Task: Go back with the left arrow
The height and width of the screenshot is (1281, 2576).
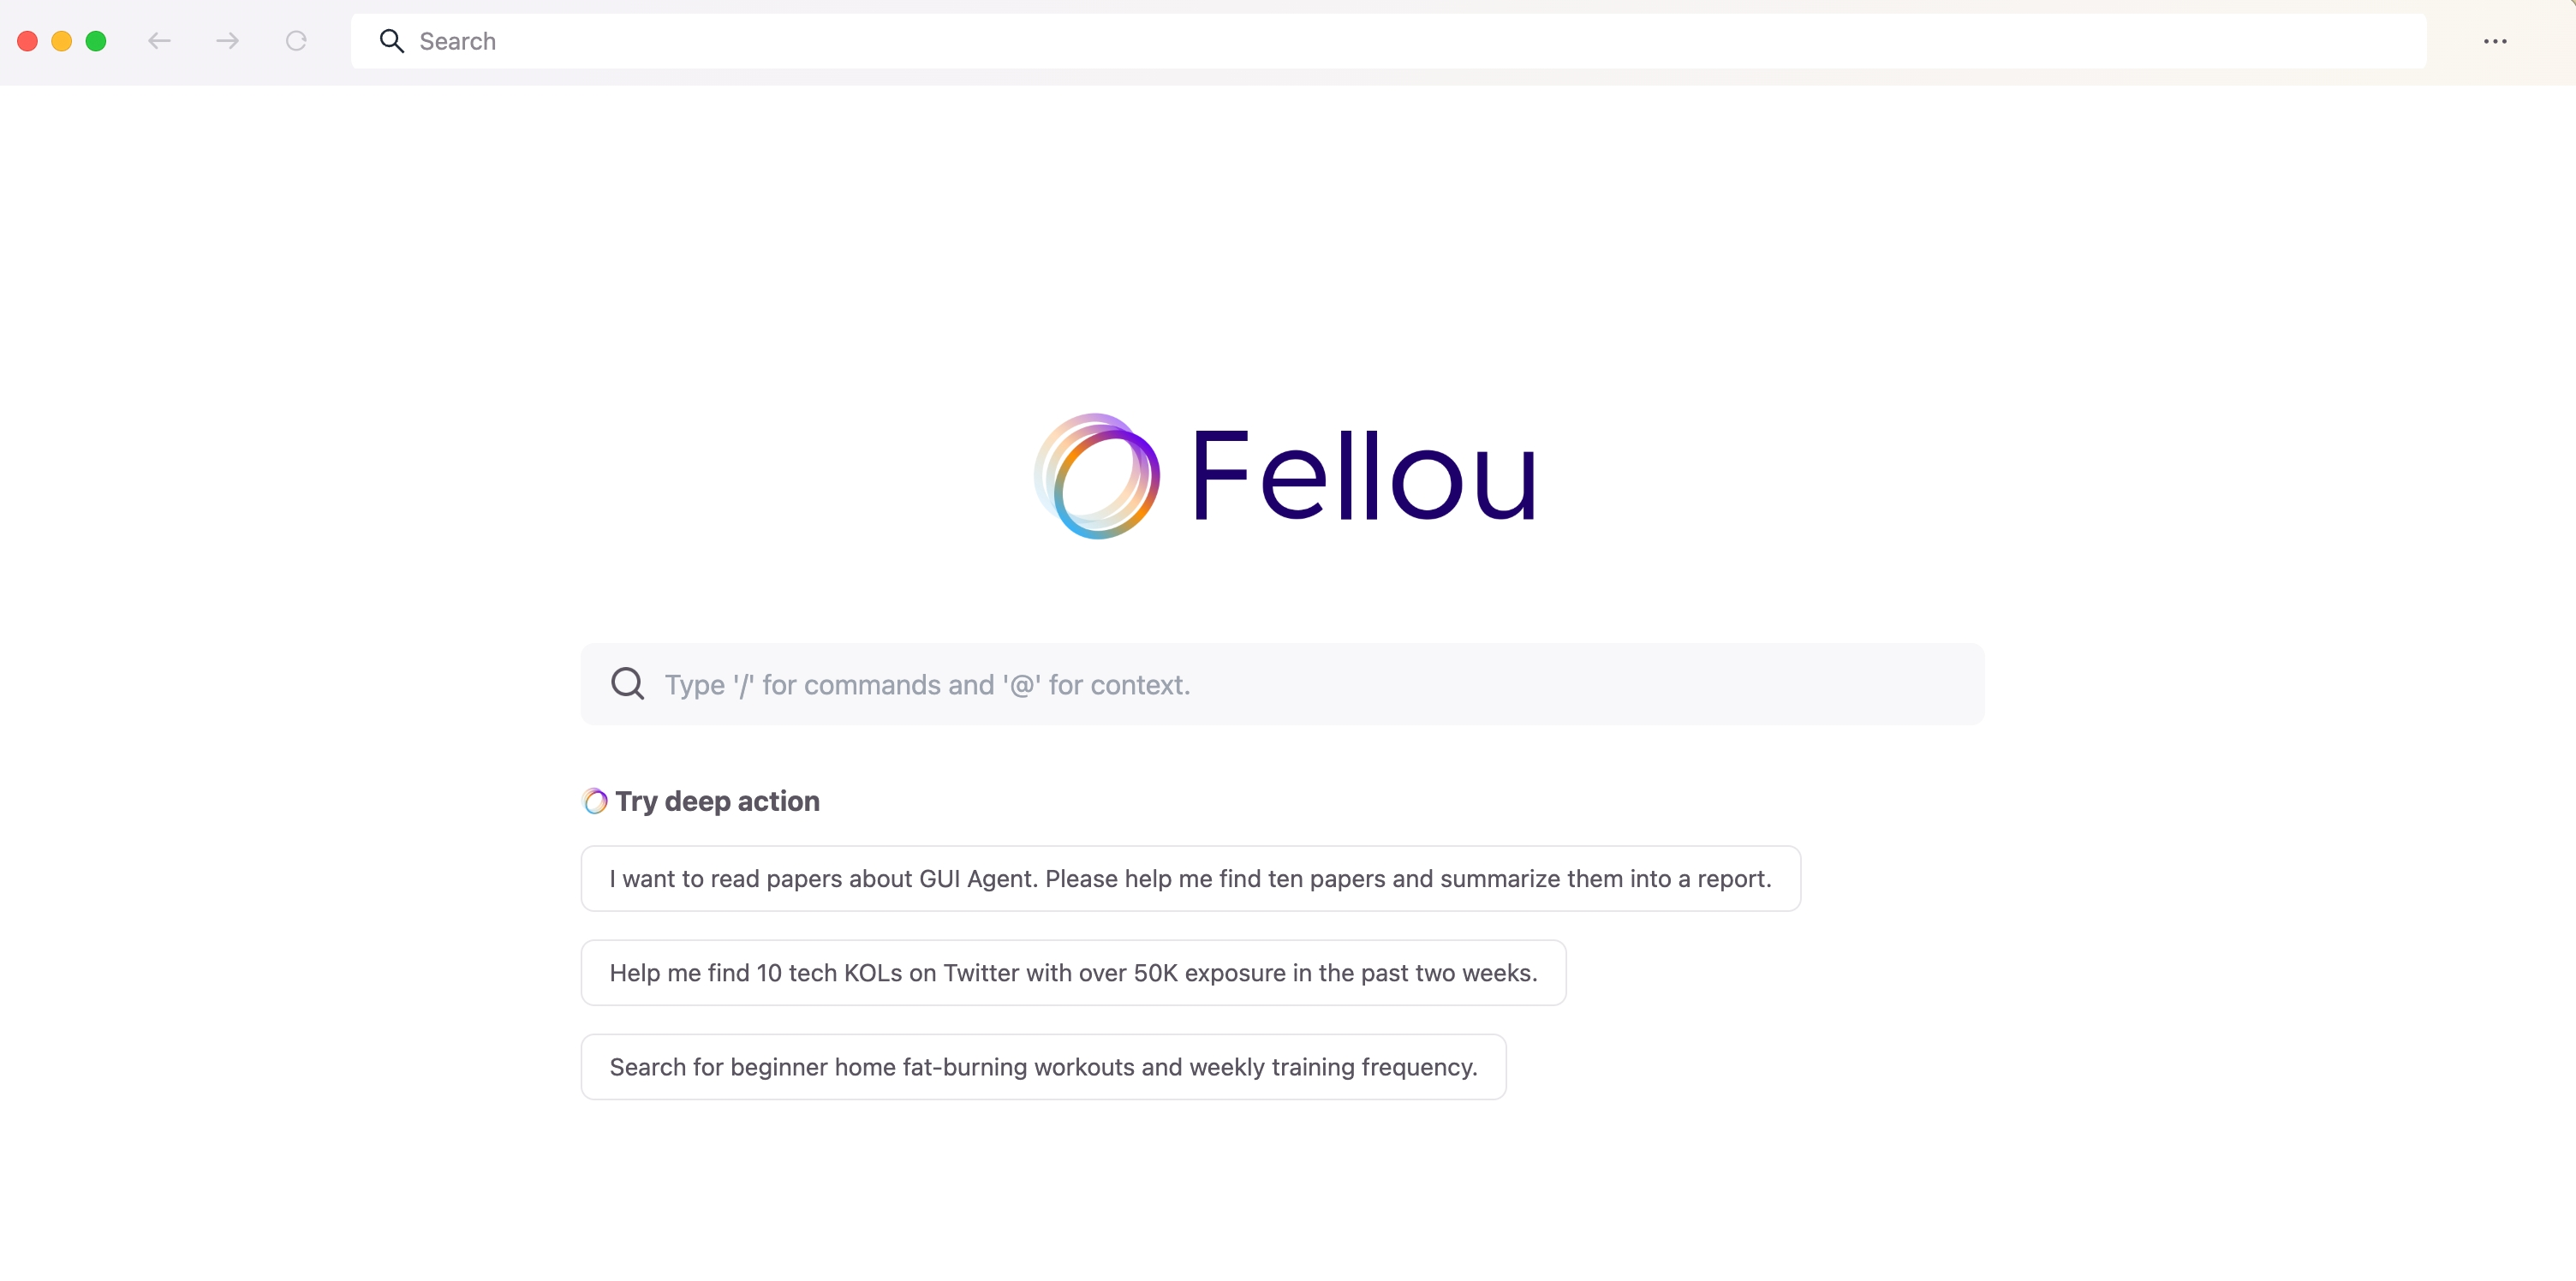Action: [159, 41]
